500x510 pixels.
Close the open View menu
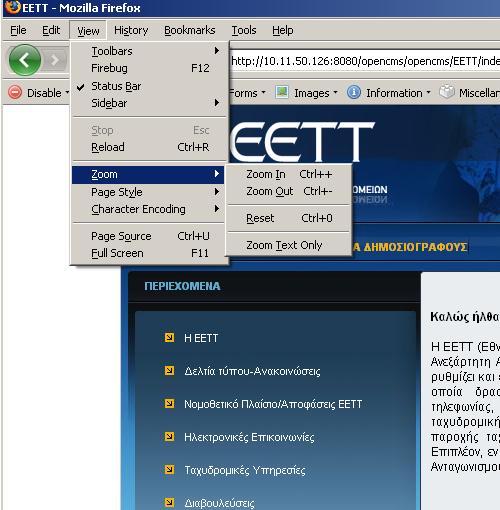88,31
